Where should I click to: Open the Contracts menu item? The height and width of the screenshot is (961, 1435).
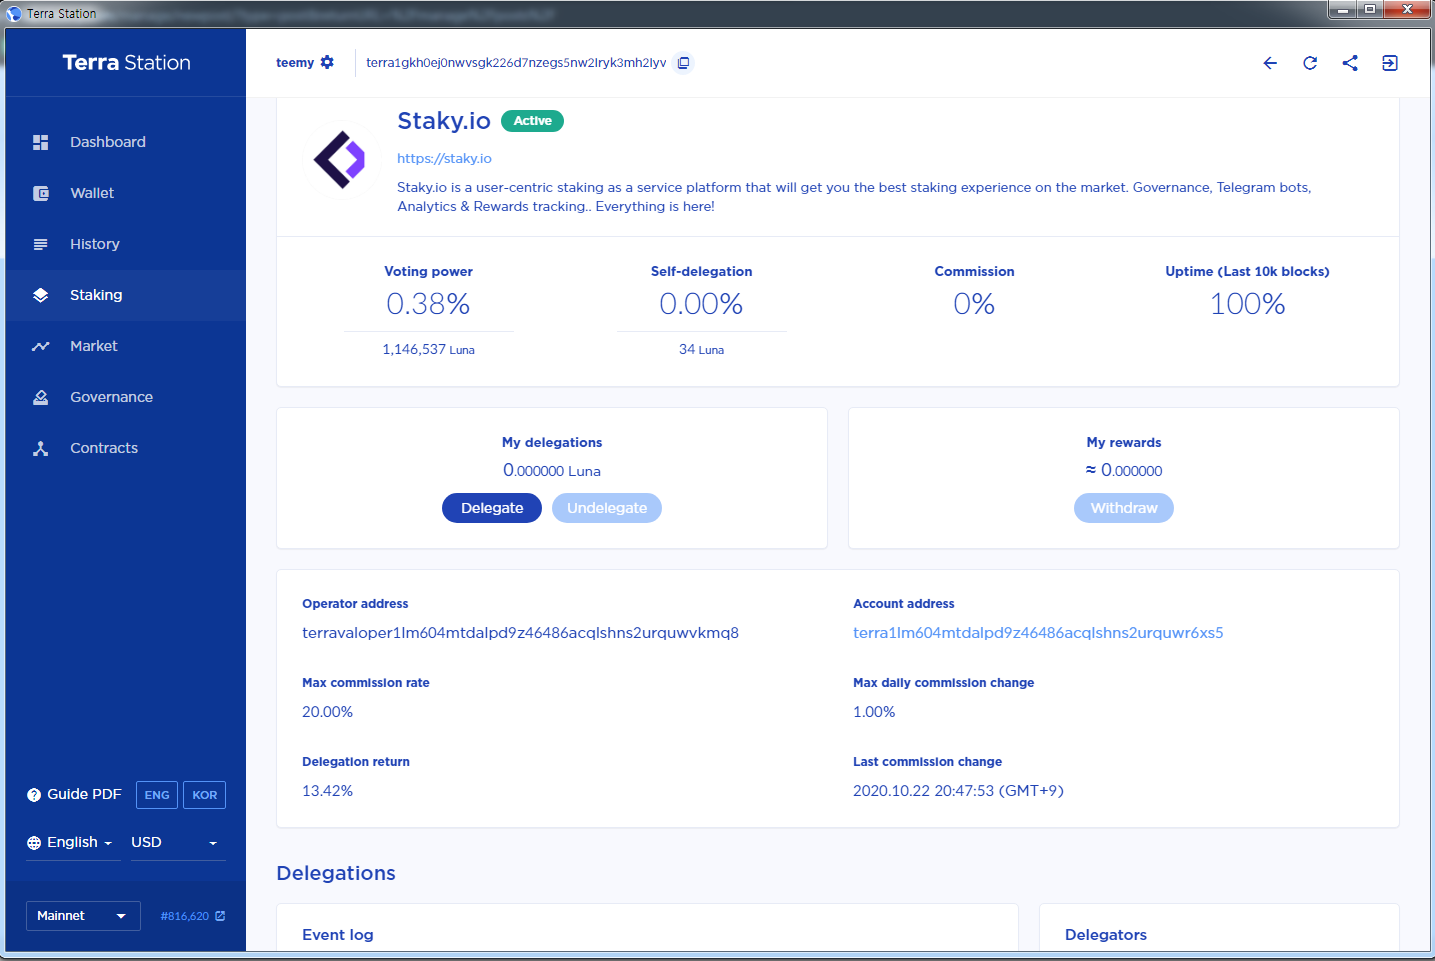(x=125, y=448)
